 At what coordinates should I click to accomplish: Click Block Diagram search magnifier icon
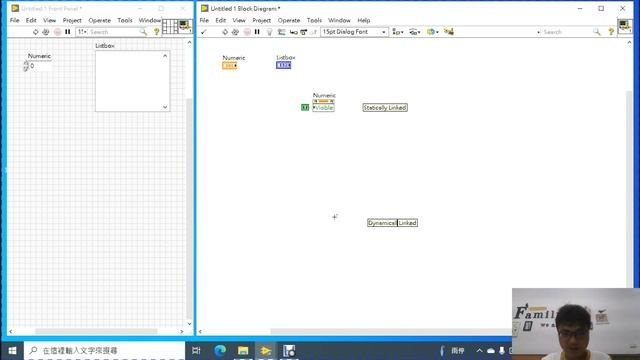click(x=597, y=32)
